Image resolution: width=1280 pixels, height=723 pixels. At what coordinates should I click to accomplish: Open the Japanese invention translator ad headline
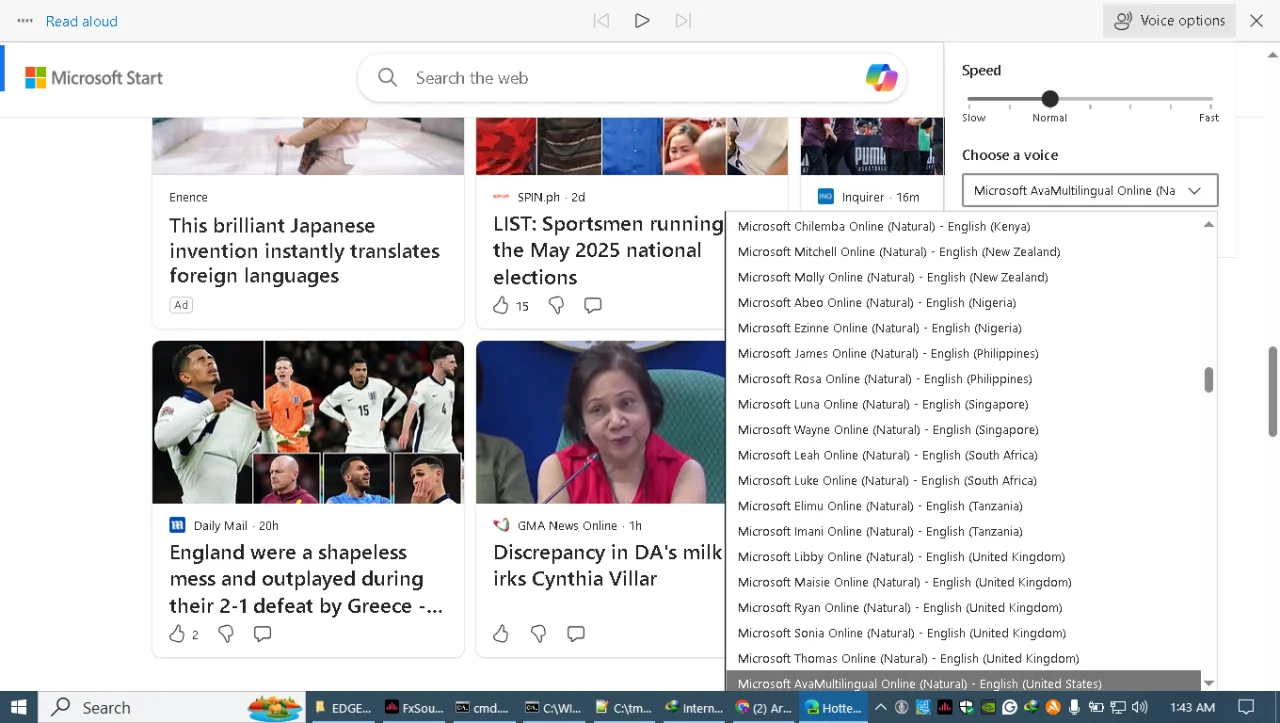(304, 251)
